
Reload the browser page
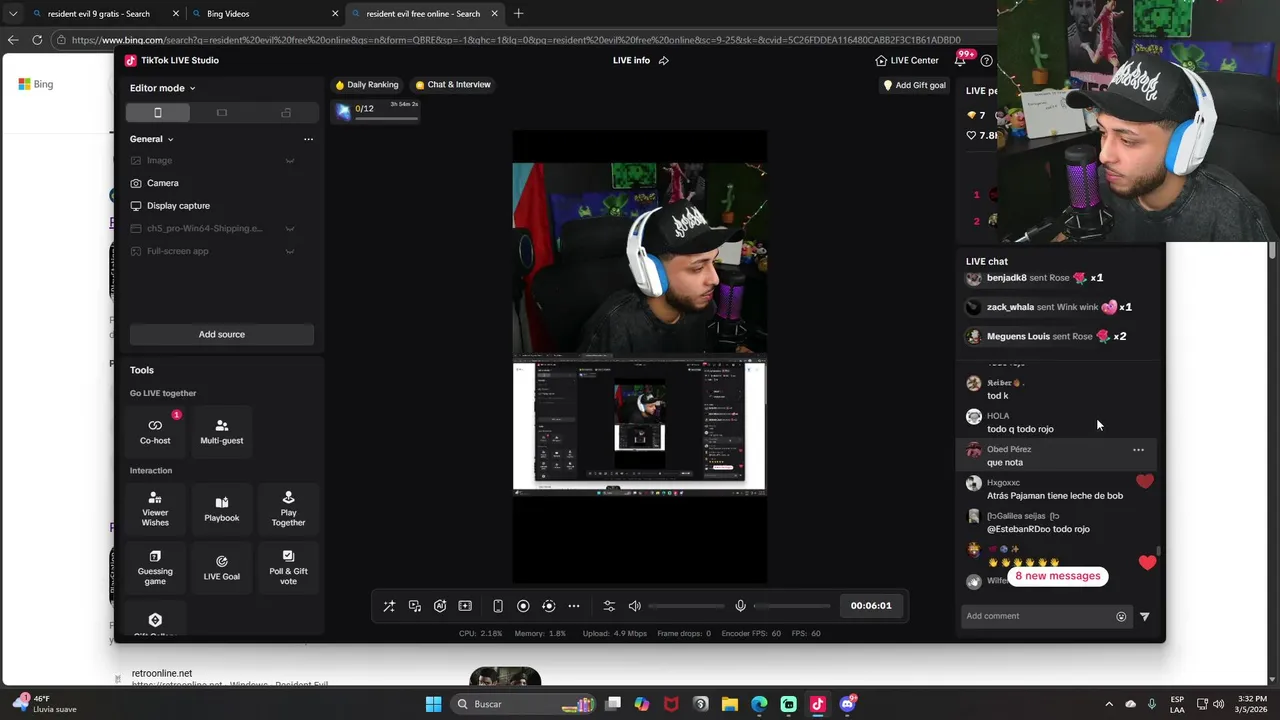click(37, 40)
